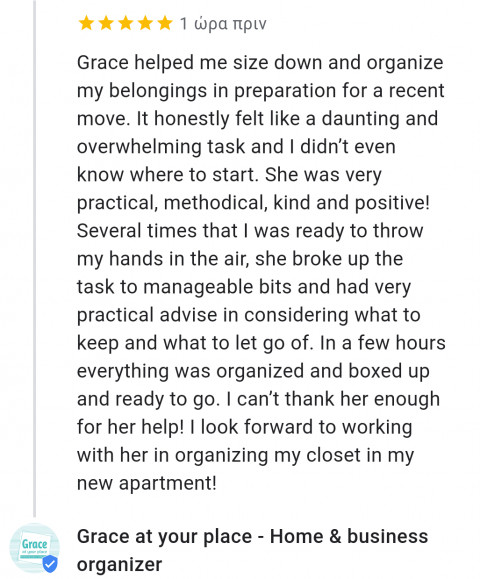Click the gray vertical thread line
Viewport: 480px width, 579px height.
[35, 258]
